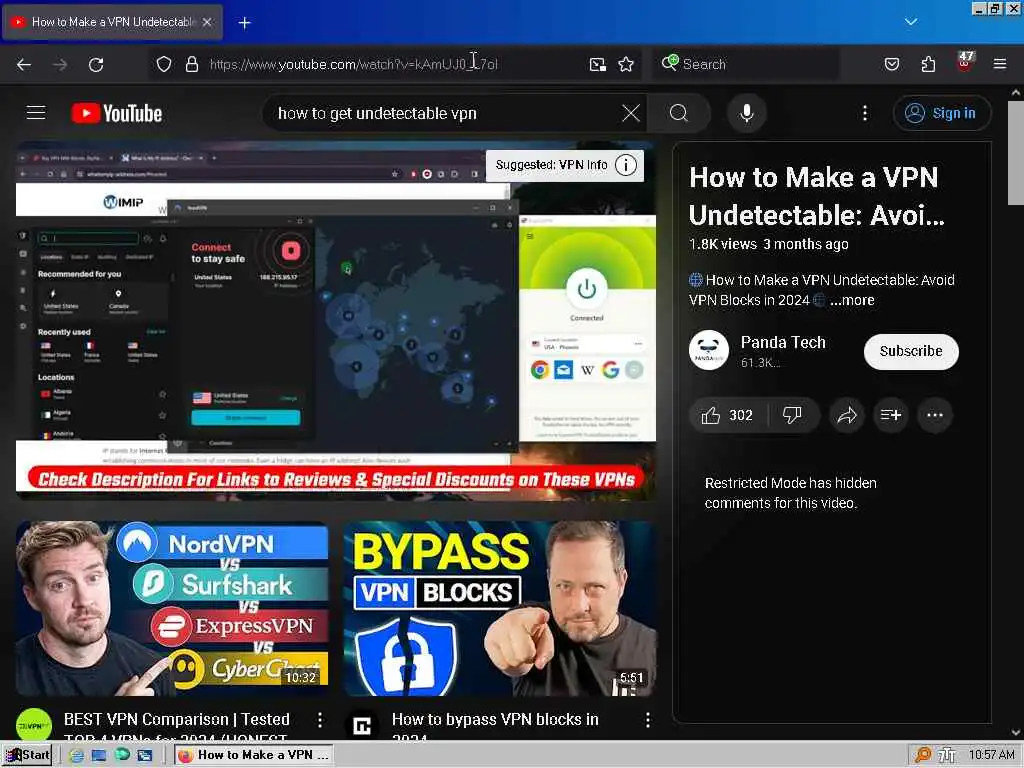Viewport: 1024px width, 768px height.
Task: Open the BYPASS VPN BLOCKS video thumbnail
Action: coord(500,609)
